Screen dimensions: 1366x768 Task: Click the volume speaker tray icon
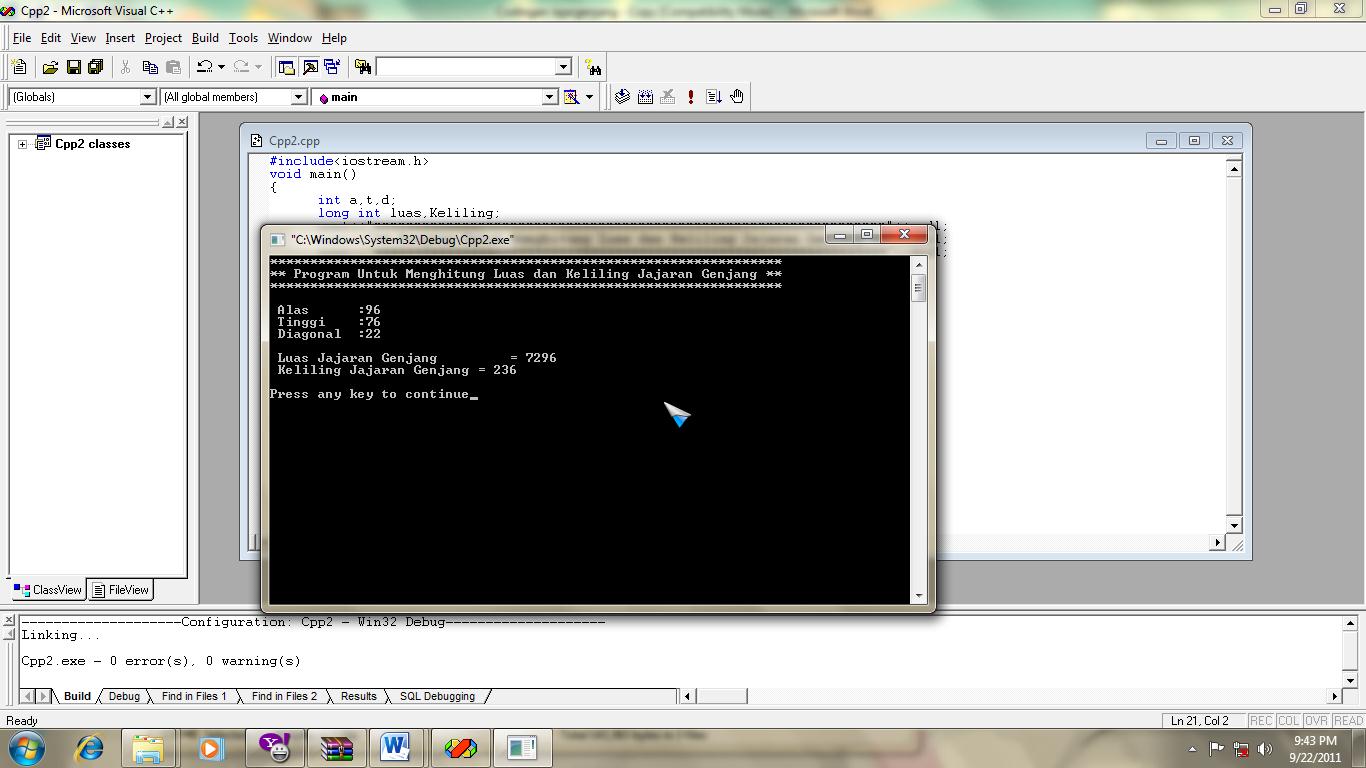[1267, 748]
